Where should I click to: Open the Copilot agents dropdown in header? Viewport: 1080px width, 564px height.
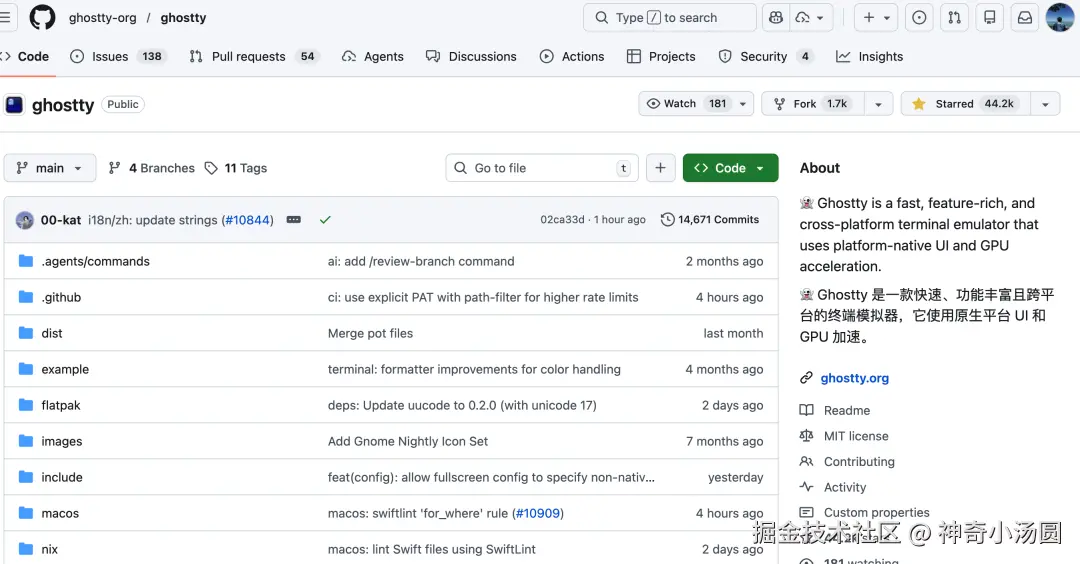tap(810, 18)
